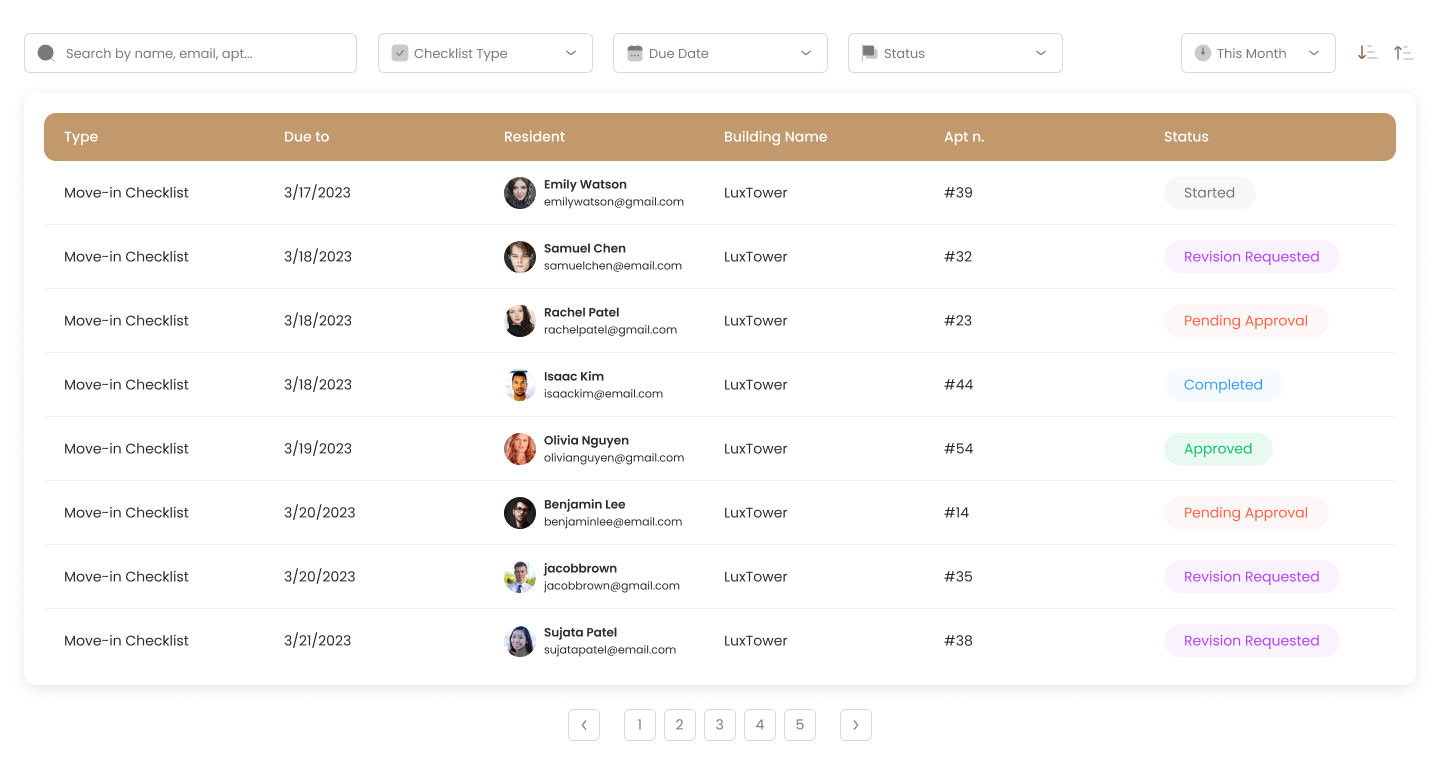
Task: Click the clock icon in This Month selector
Action: (x=1203, y=52)
